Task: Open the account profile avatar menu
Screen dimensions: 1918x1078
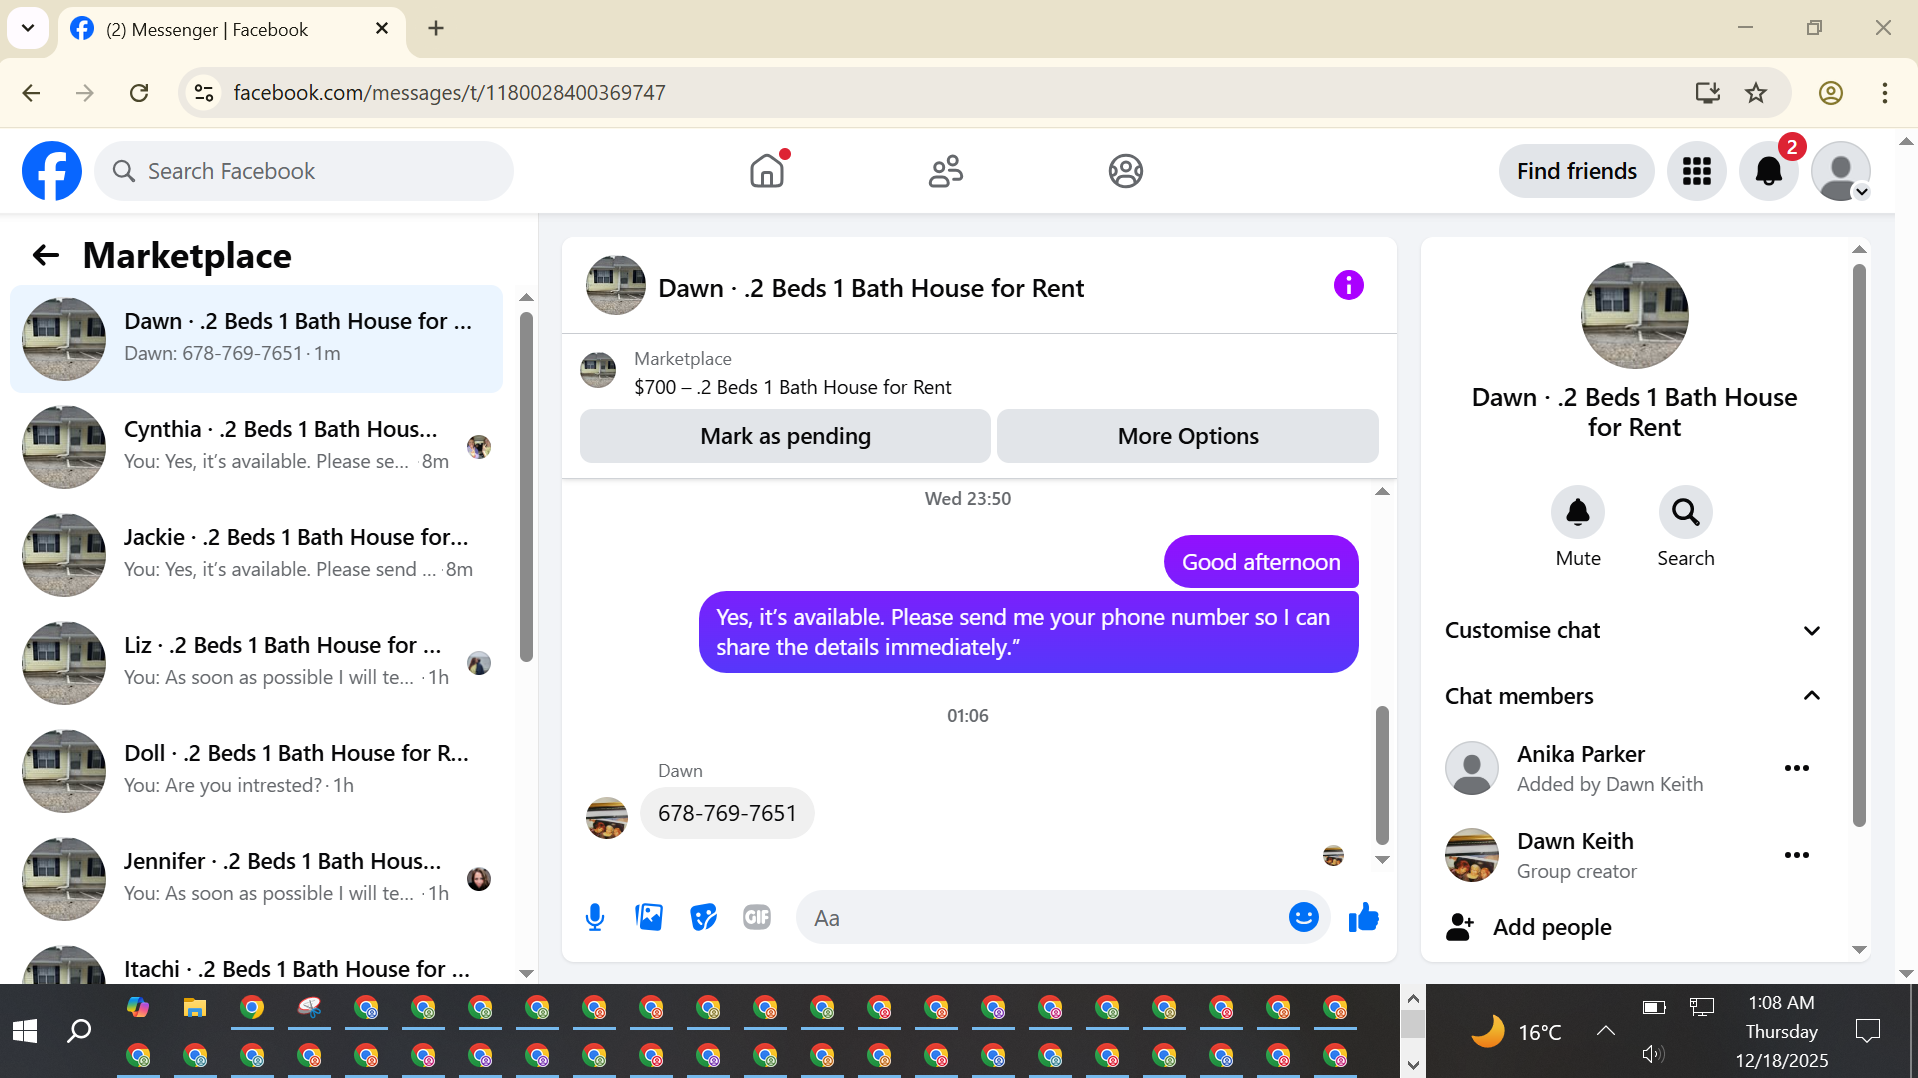Action: click(1841, 171)
